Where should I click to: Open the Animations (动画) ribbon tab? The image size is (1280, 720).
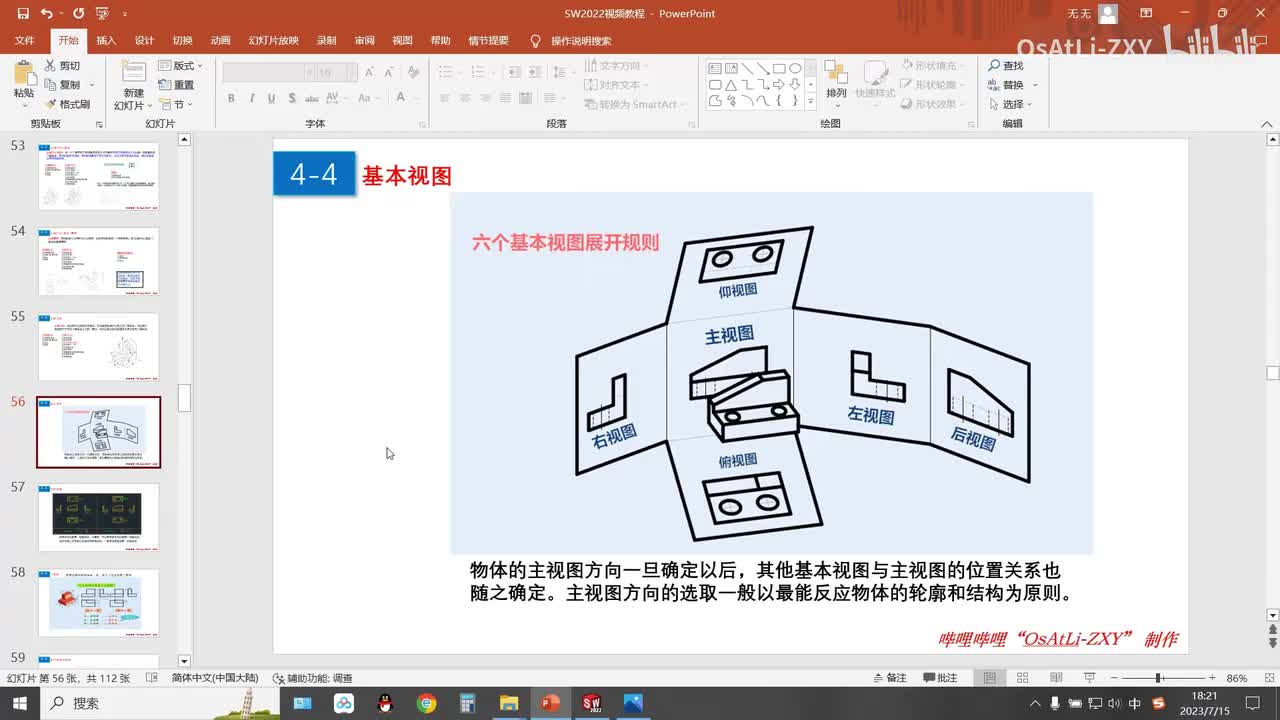220,41
